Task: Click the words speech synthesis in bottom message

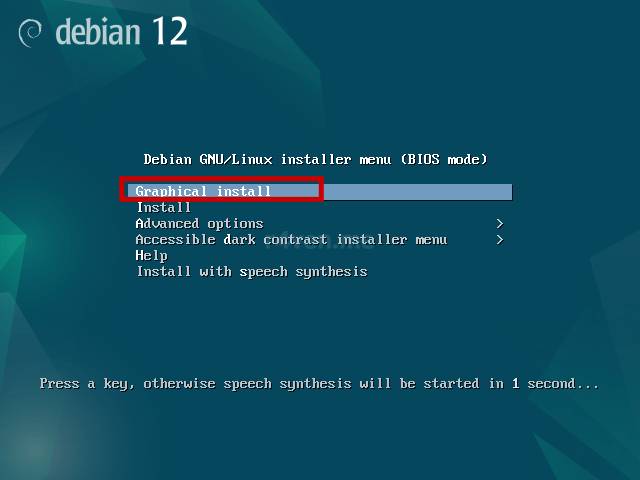Action: (x=287, y=384)
